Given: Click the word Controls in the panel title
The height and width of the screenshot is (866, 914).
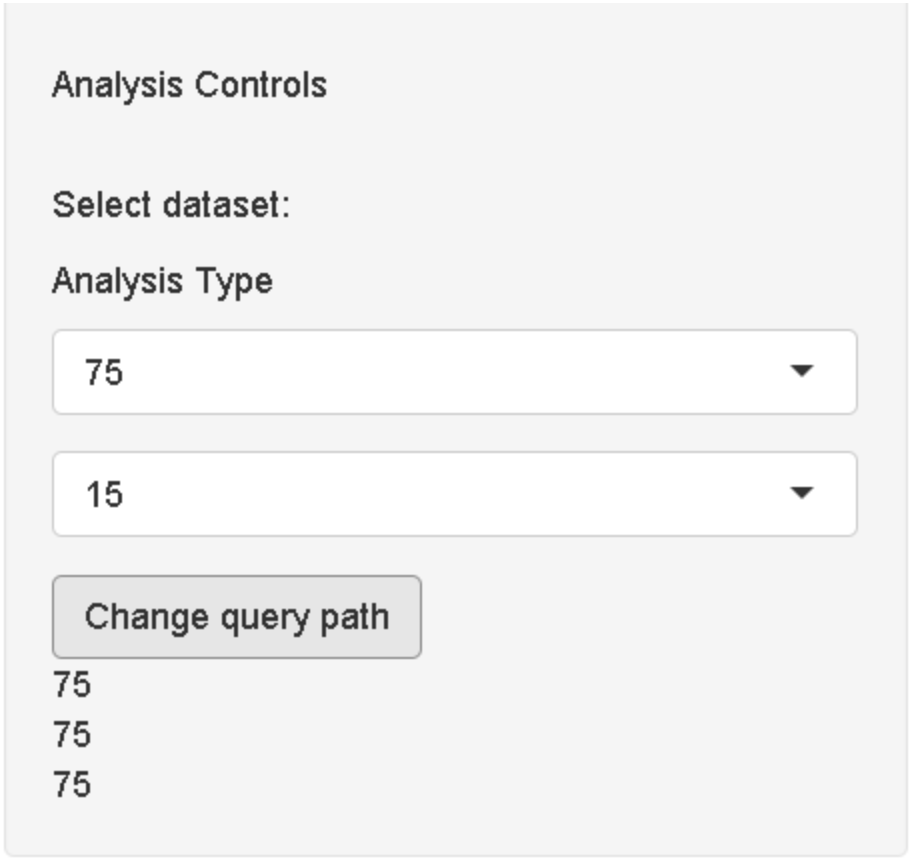Looking at the screenshot, I should [260, 85].
